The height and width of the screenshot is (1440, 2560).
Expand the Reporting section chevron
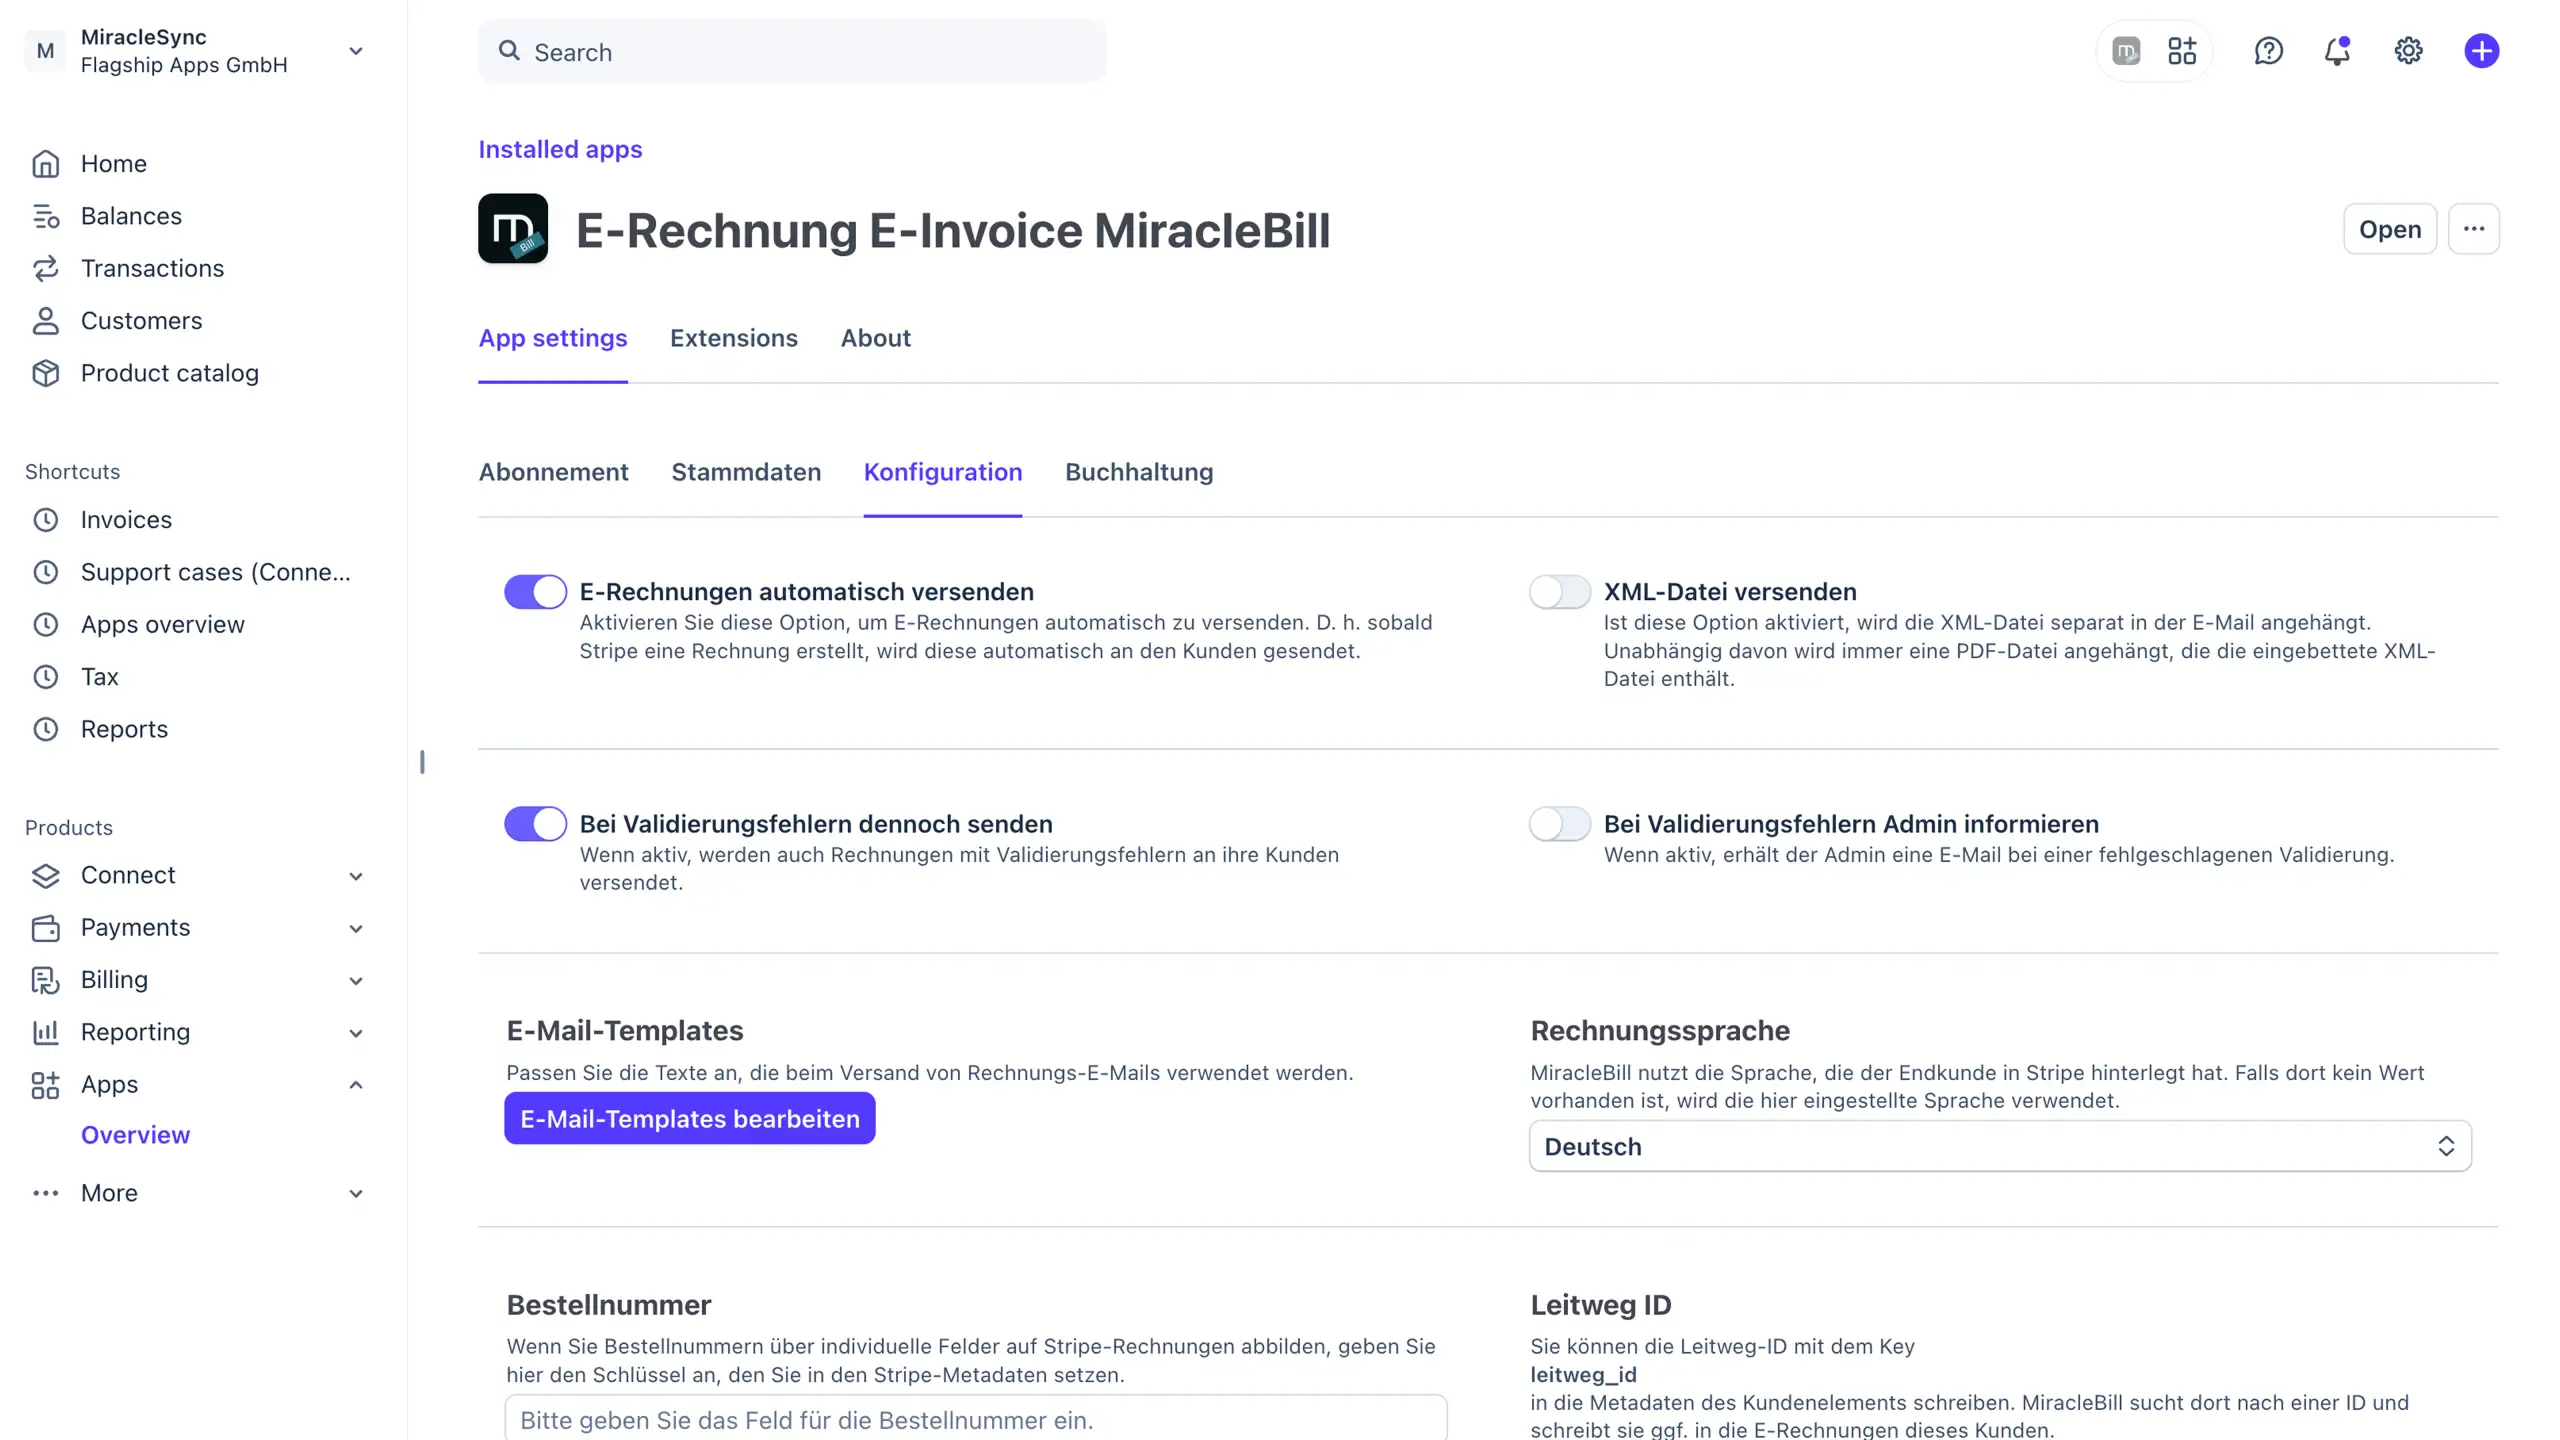click(355, 1033)
